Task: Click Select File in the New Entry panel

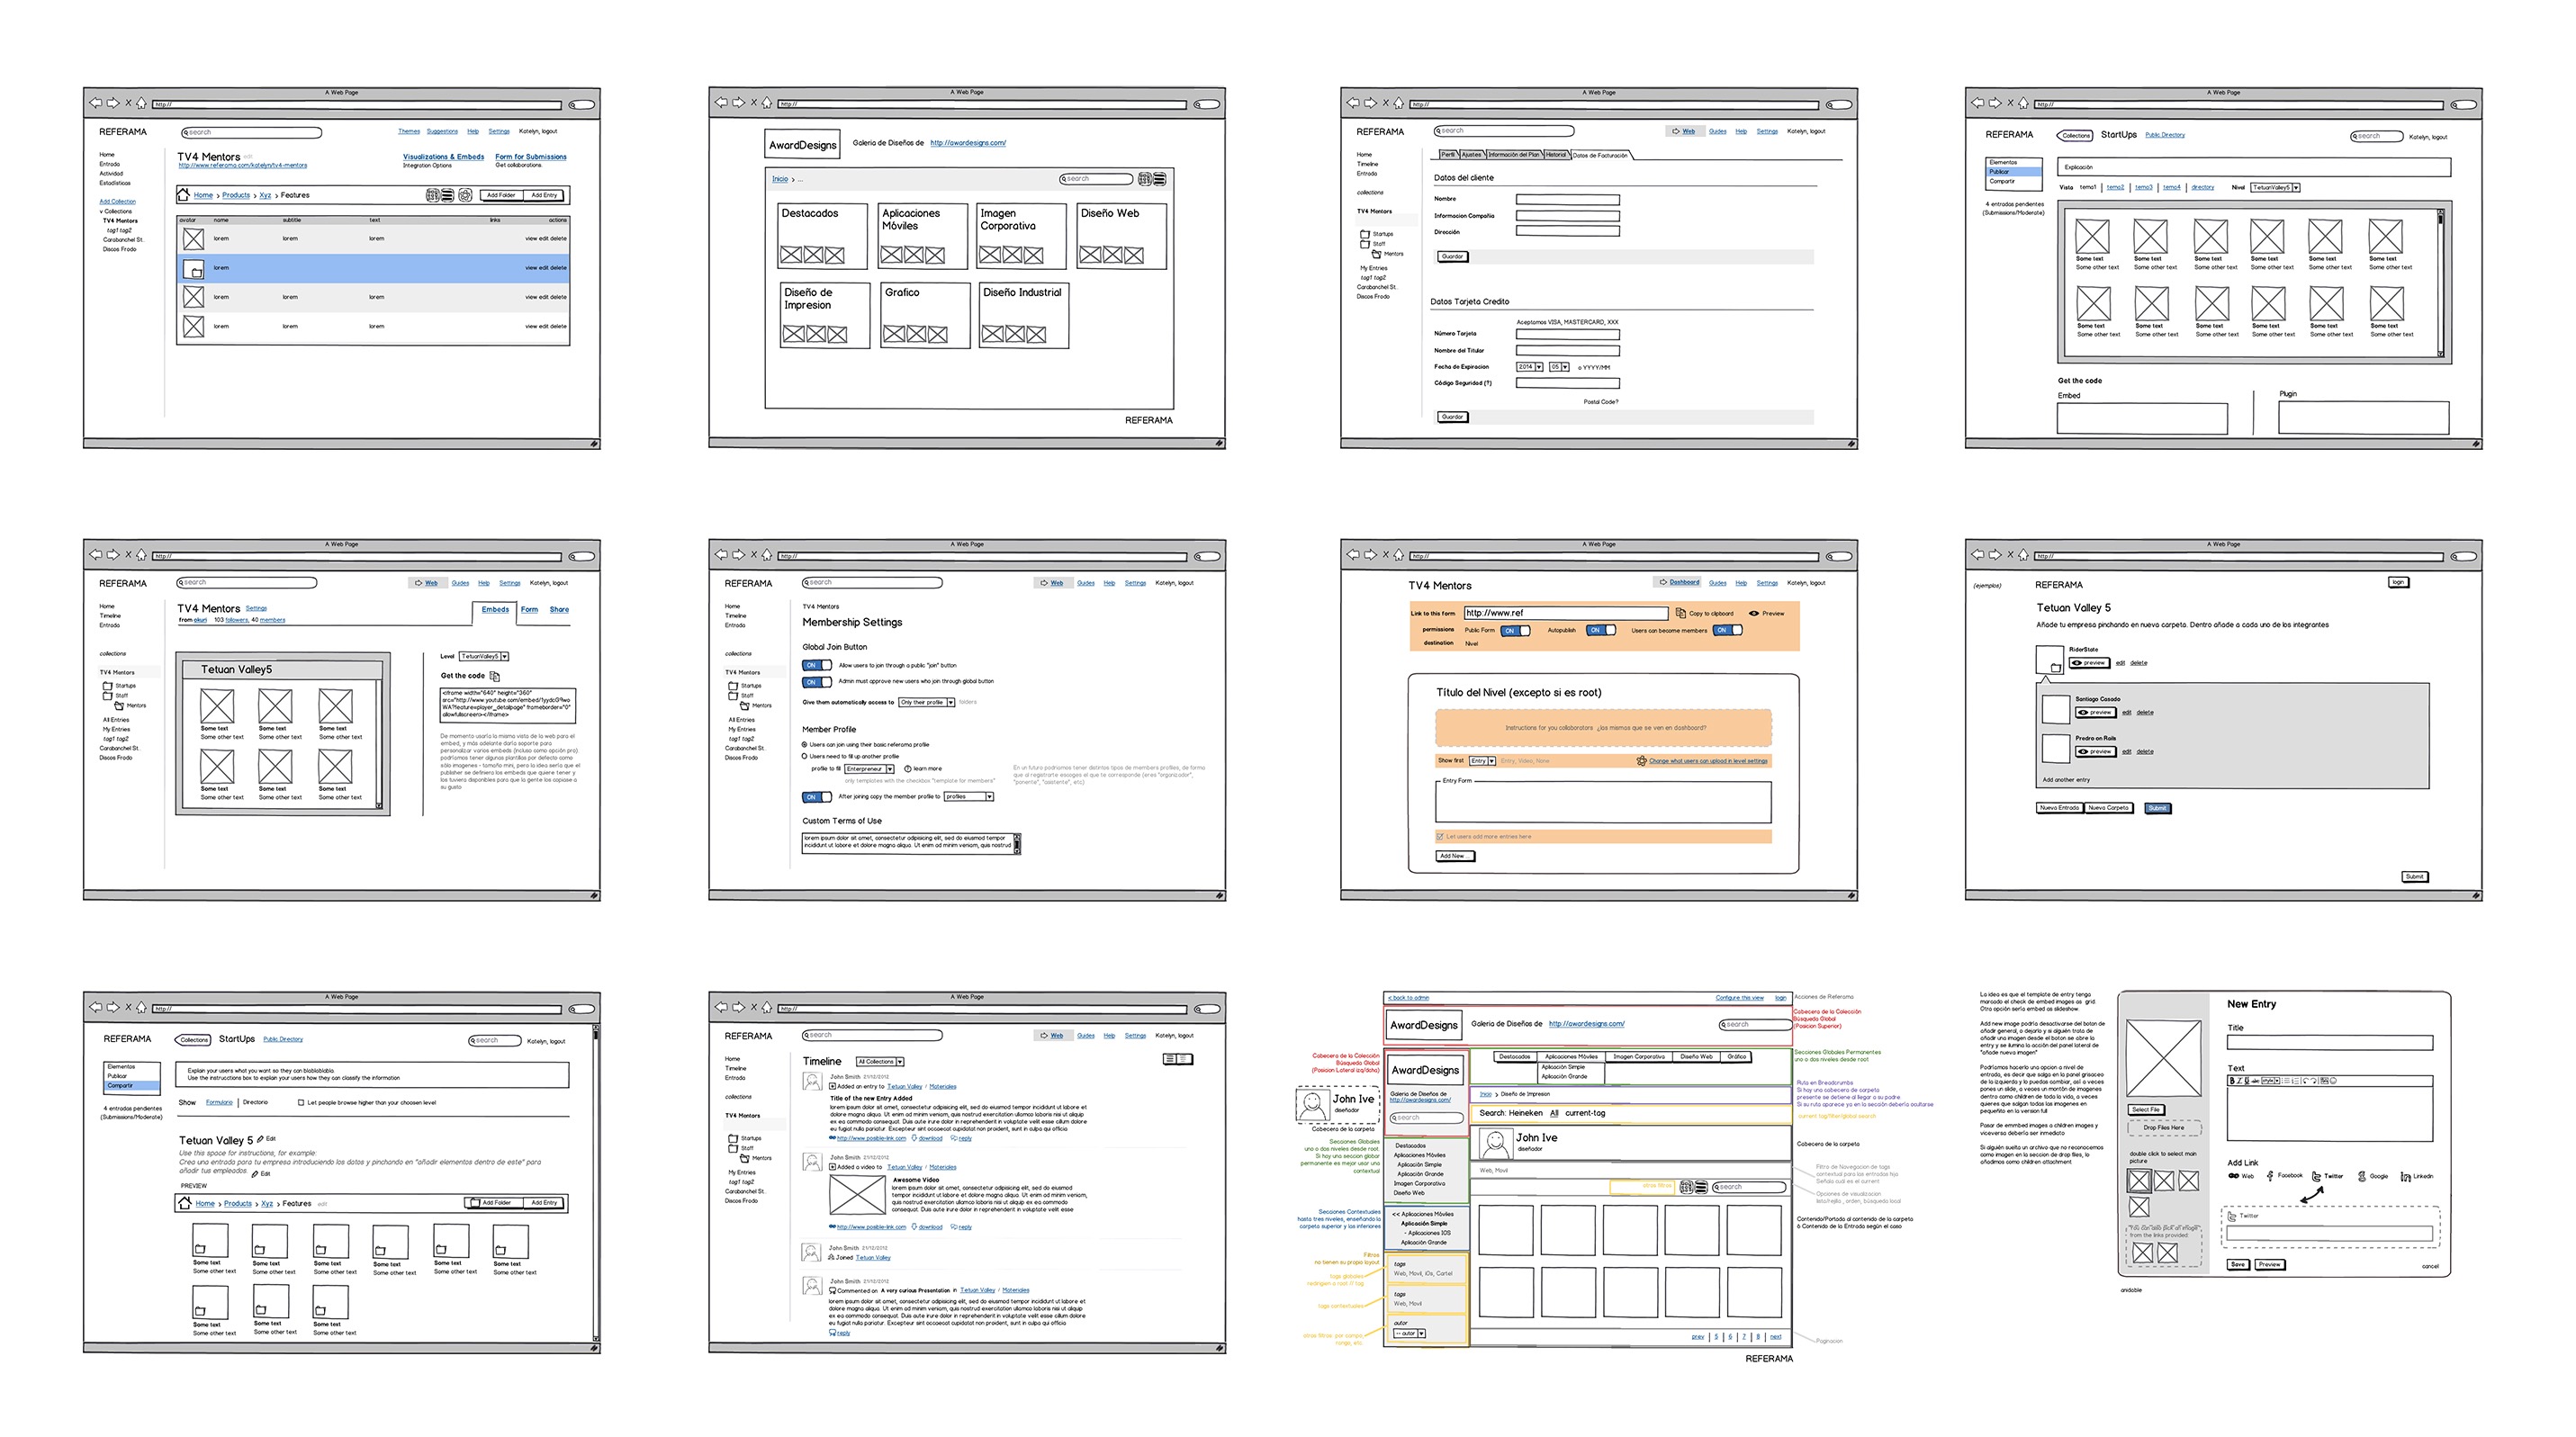Action: [x=2145, y=1110]
